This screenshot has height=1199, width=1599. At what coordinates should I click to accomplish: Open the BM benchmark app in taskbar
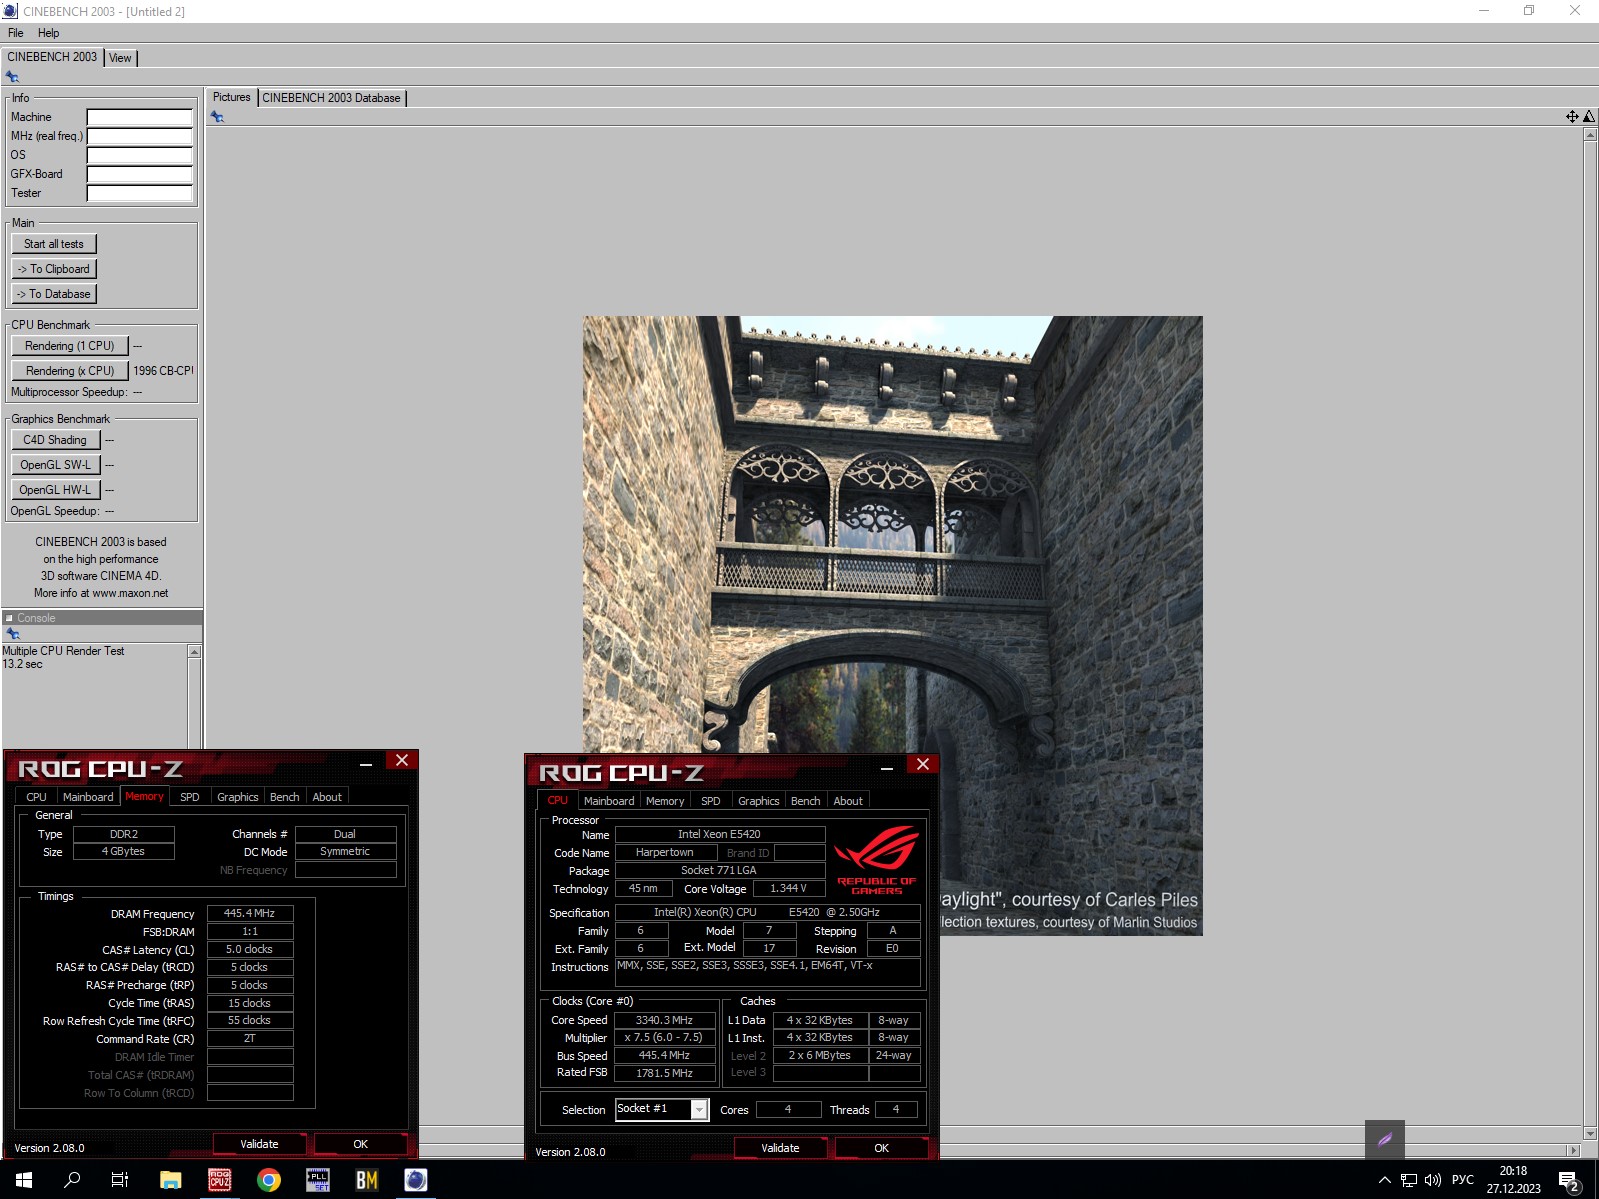pos(367,1180)
